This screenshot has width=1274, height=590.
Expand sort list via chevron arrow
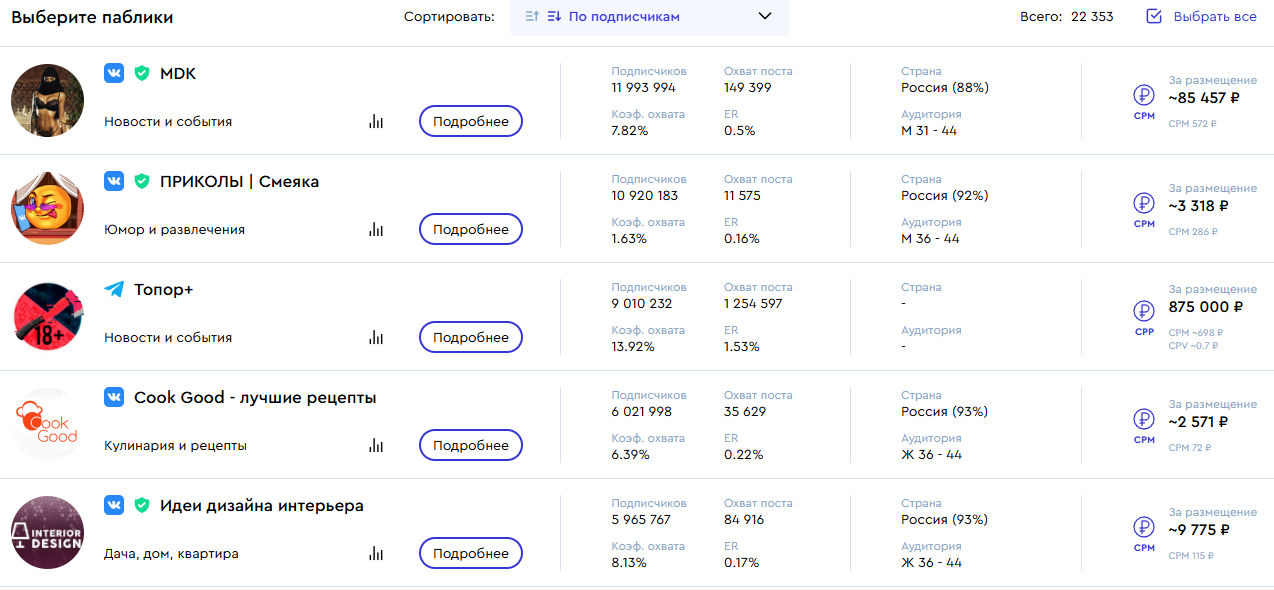(765, 16)
